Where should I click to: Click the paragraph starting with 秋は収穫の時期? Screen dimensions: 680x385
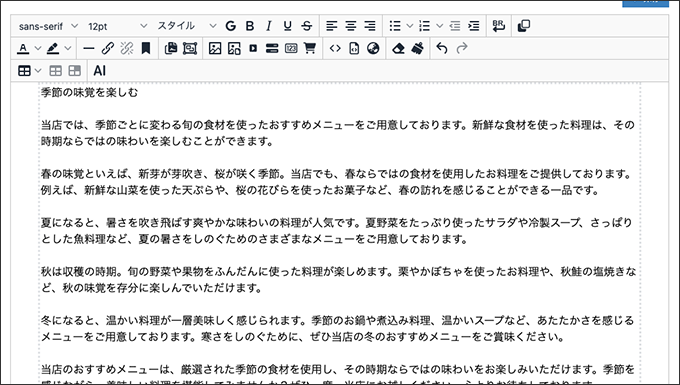[338, 280]
